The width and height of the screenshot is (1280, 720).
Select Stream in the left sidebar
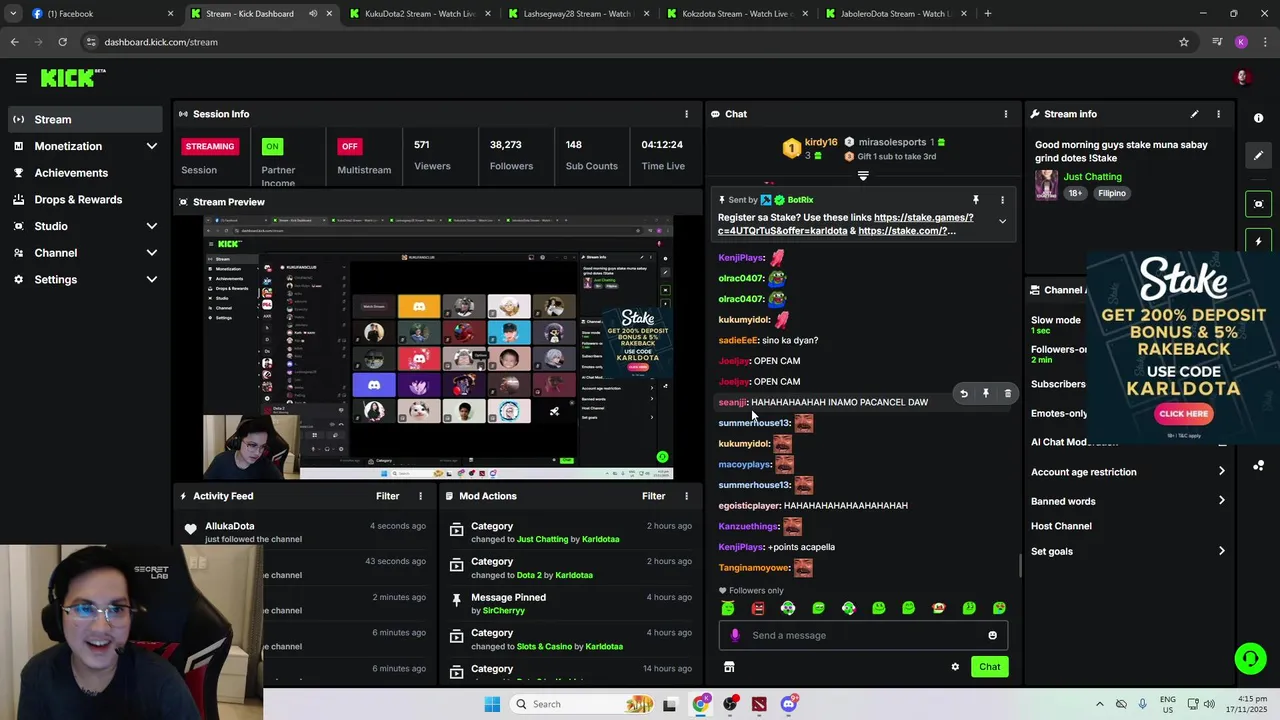85,119
